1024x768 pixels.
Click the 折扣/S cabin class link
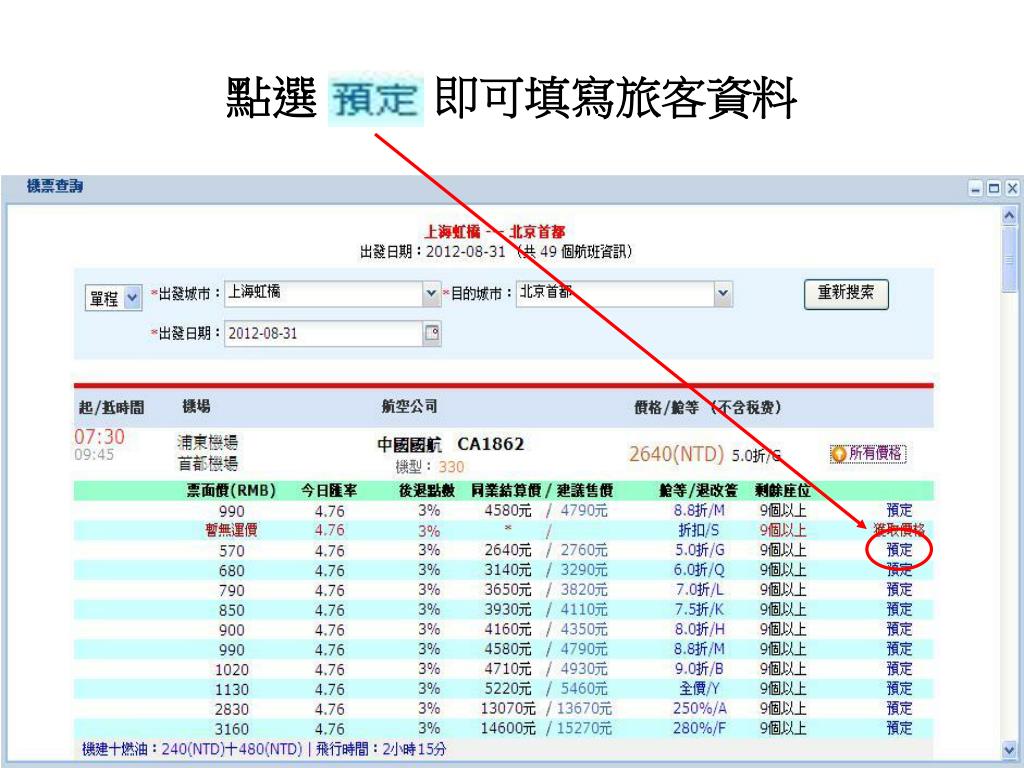699,530
